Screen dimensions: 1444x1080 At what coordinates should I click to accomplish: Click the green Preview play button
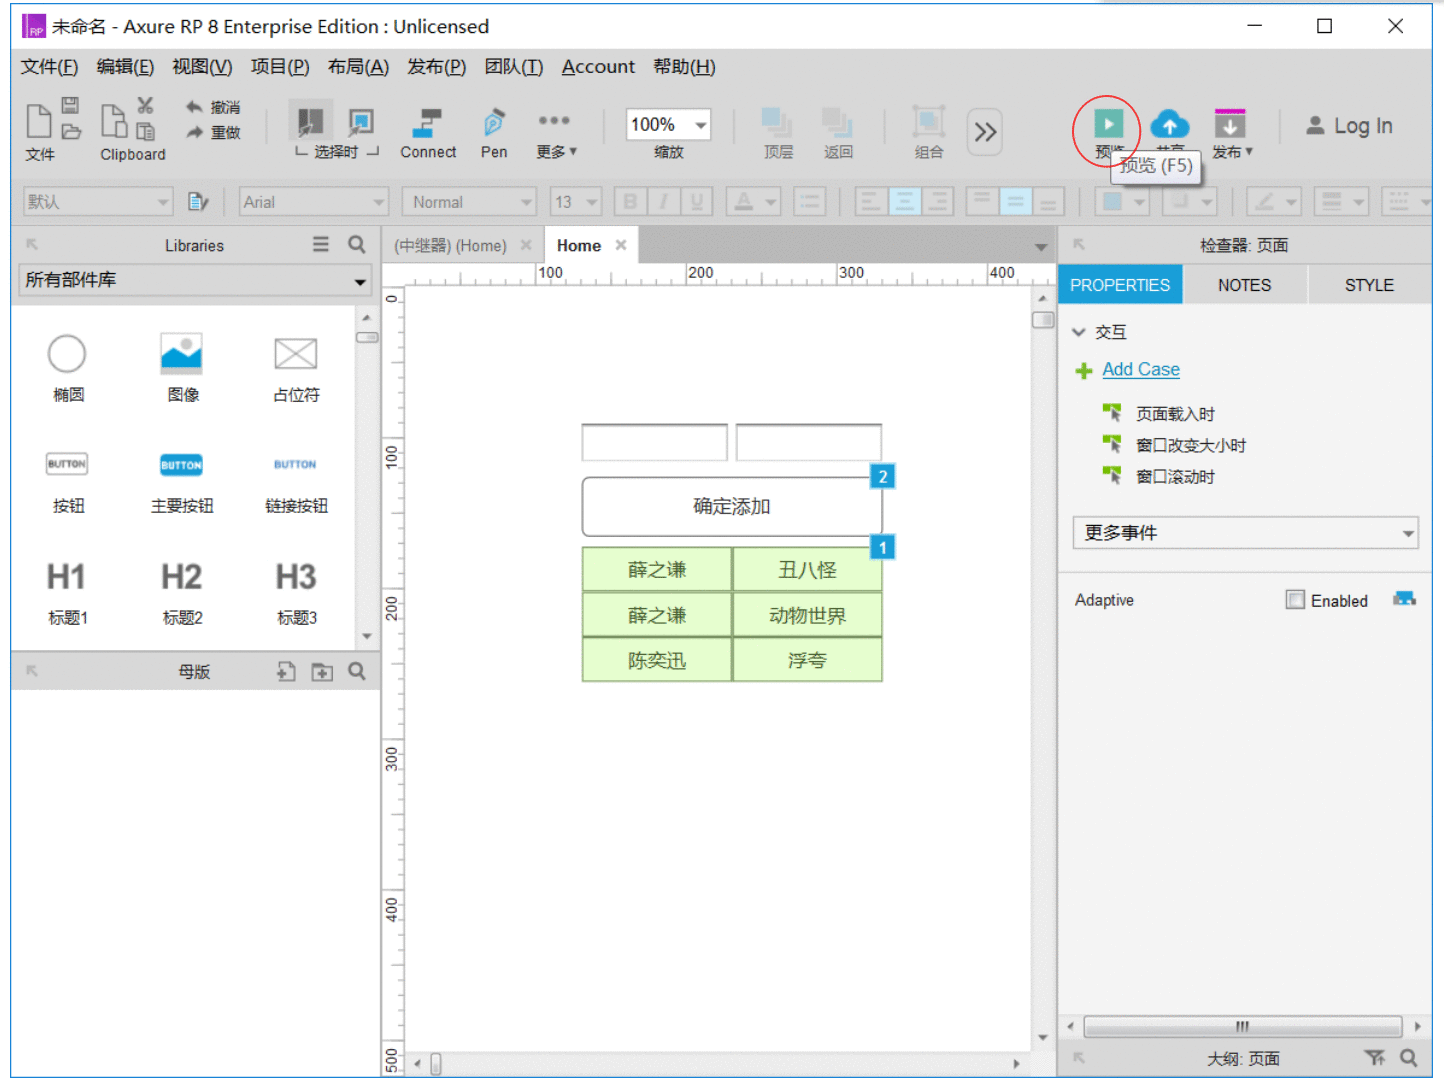click(1108, 124)
